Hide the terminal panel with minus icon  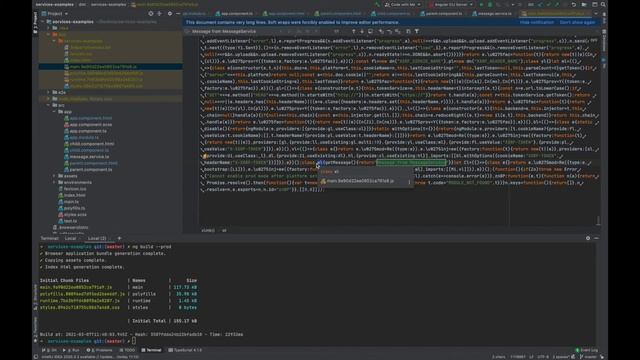coord(596,238)
